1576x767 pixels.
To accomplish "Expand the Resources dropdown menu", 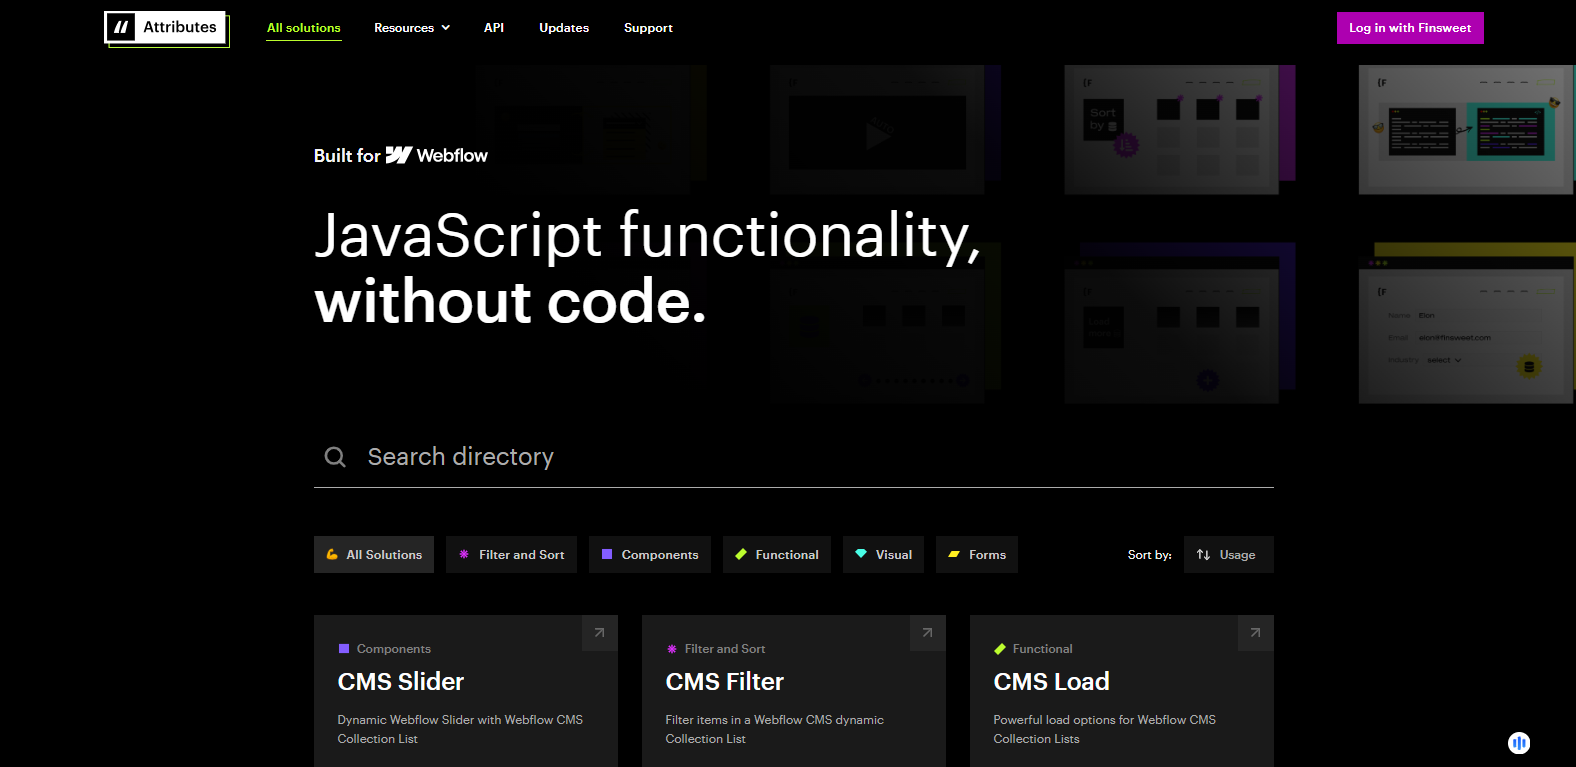I will point(412,28).
